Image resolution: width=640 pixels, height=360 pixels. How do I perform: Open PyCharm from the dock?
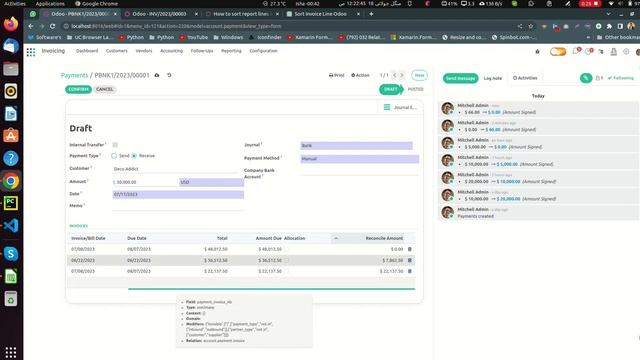tap(11, 203)
